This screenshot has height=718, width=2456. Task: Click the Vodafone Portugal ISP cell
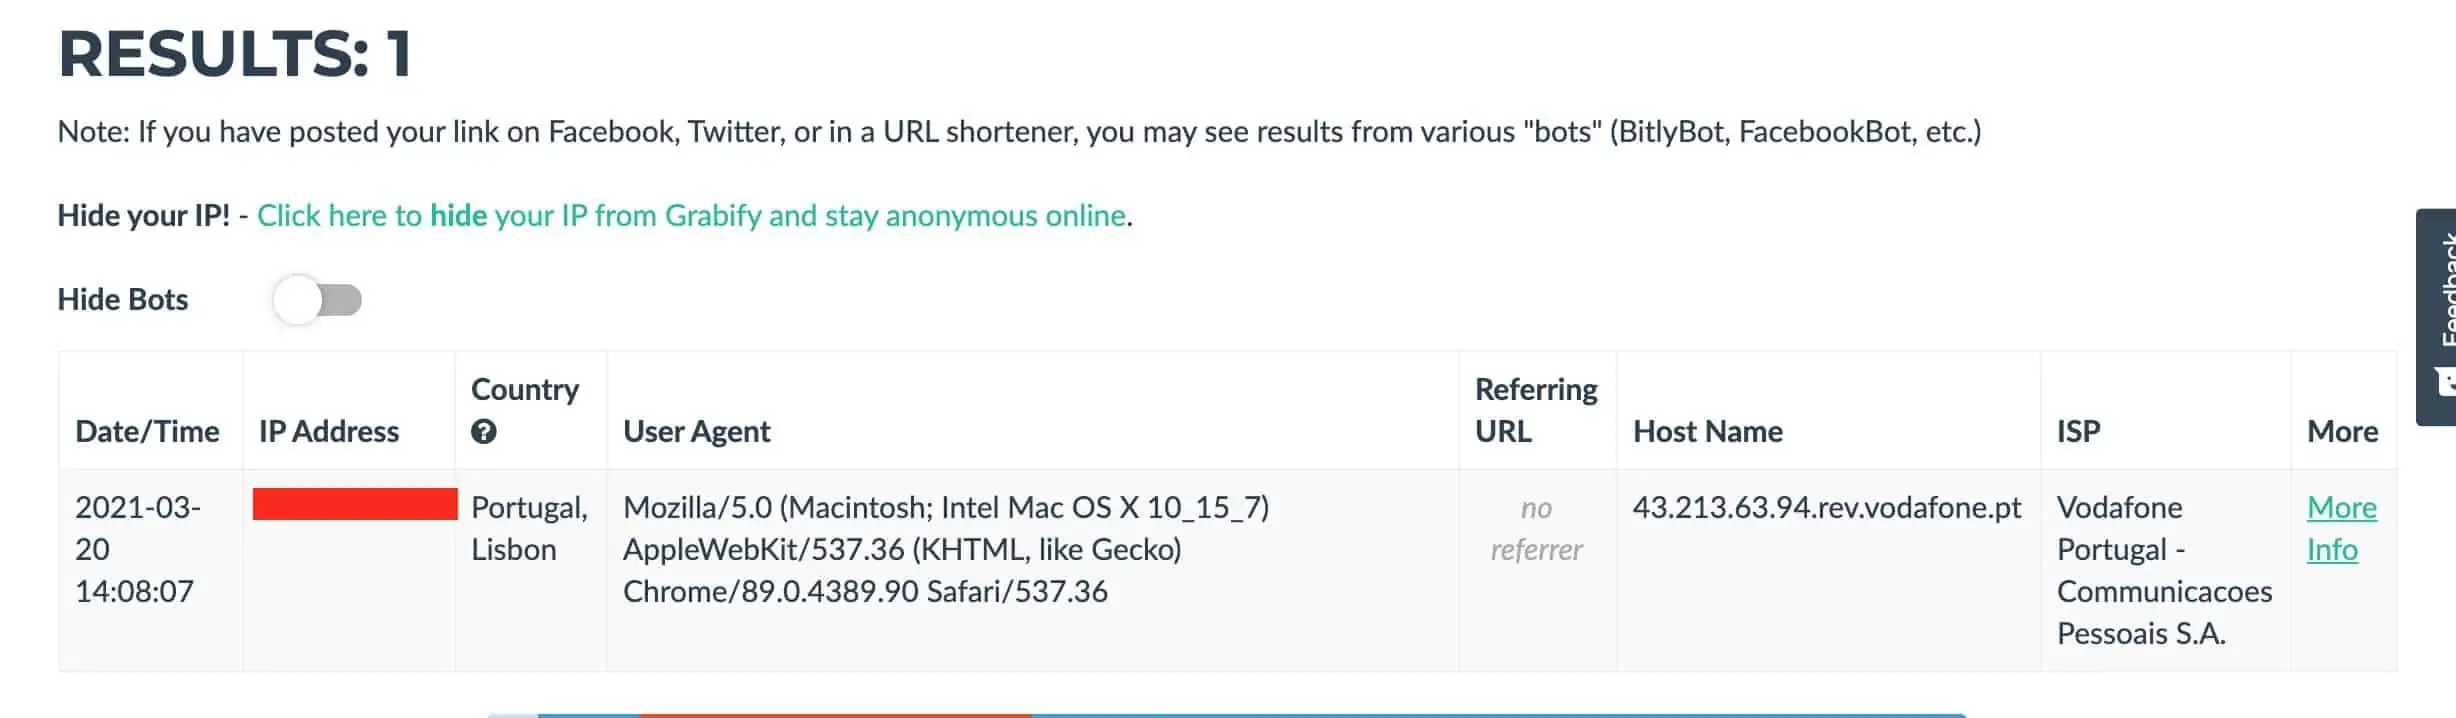click(x=2164, y=570)
